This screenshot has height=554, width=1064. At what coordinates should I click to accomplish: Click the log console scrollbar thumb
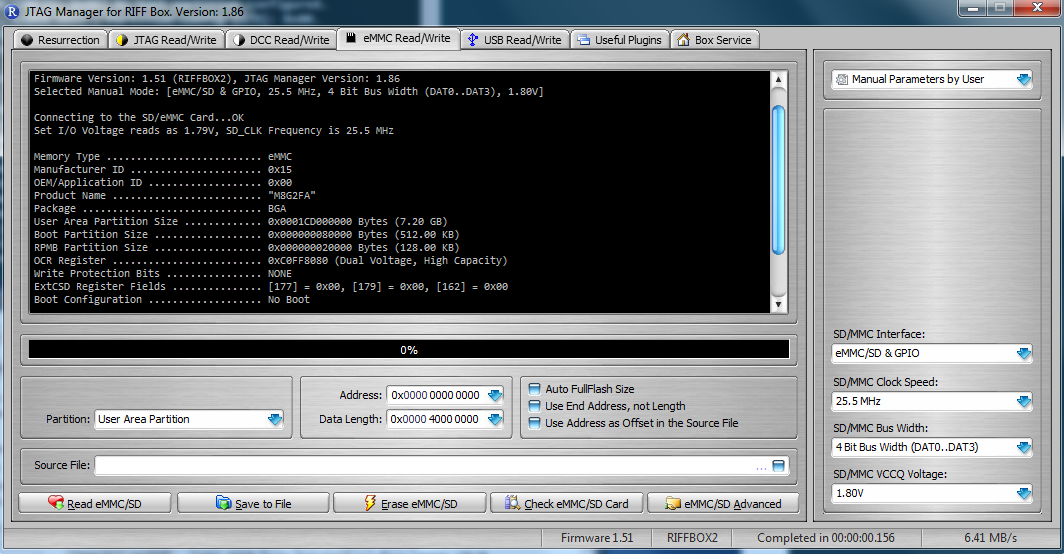[778, 180]
